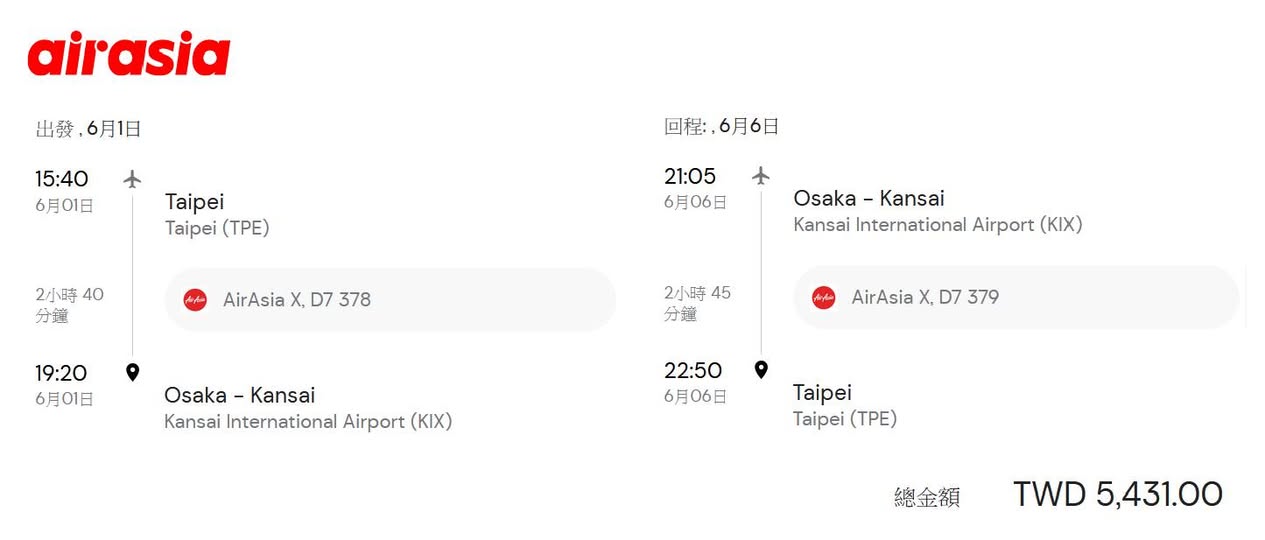Viewport: 1265px width, 540px height.
Task: Click the 15:40 departure time
Action: tap(62, 179)
